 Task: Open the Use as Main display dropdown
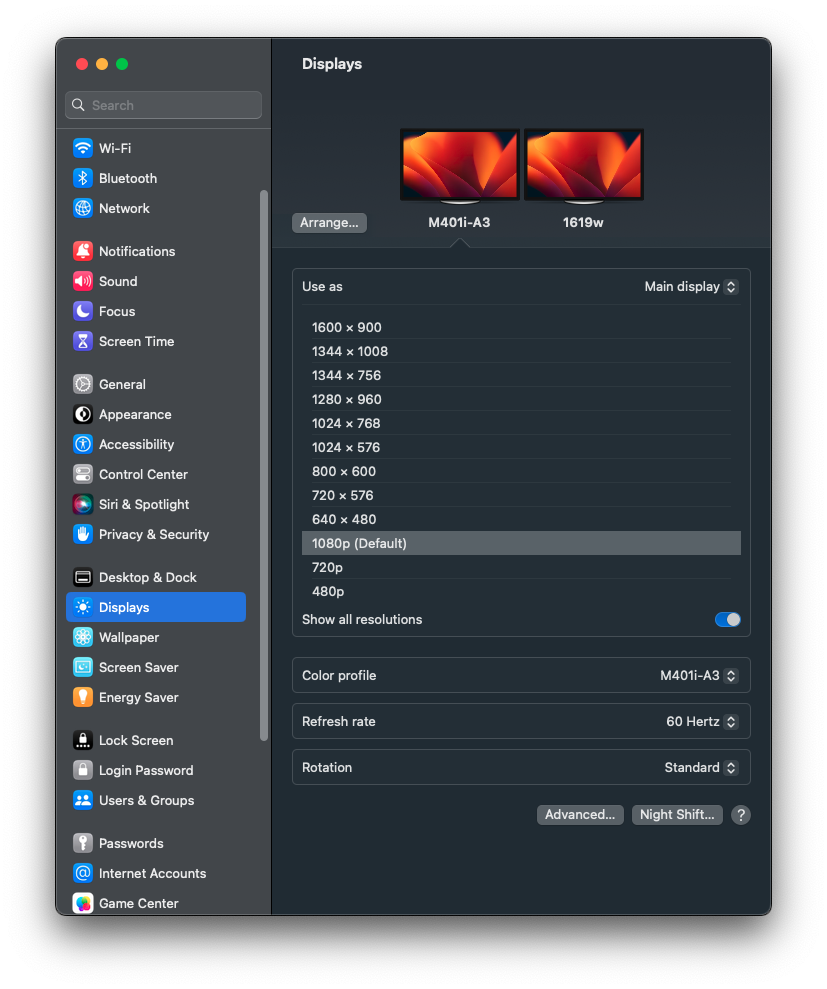(690, 287)
